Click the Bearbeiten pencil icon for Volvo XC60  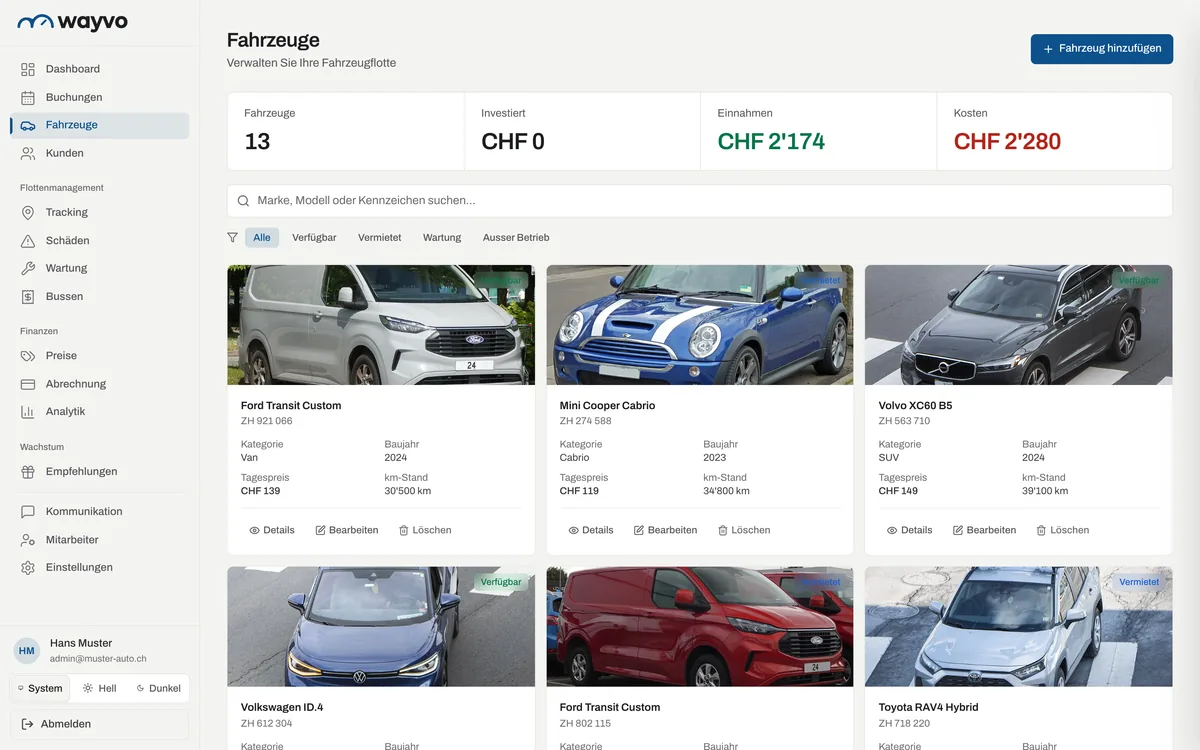coord(958,530)
